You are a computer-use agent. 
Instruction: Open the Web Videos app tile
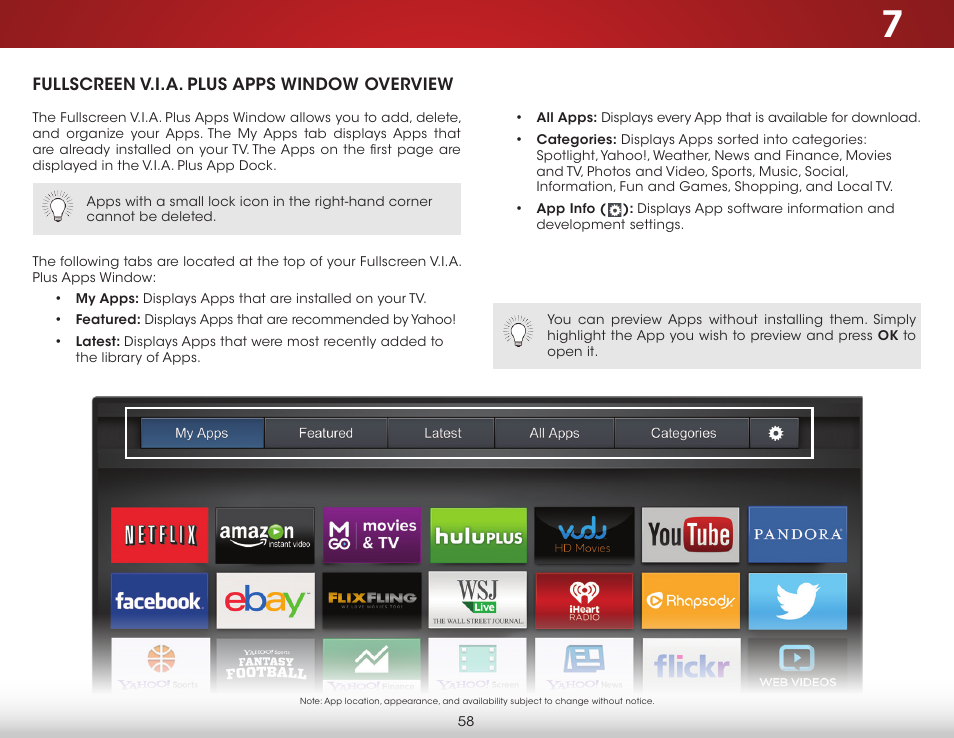798,665
